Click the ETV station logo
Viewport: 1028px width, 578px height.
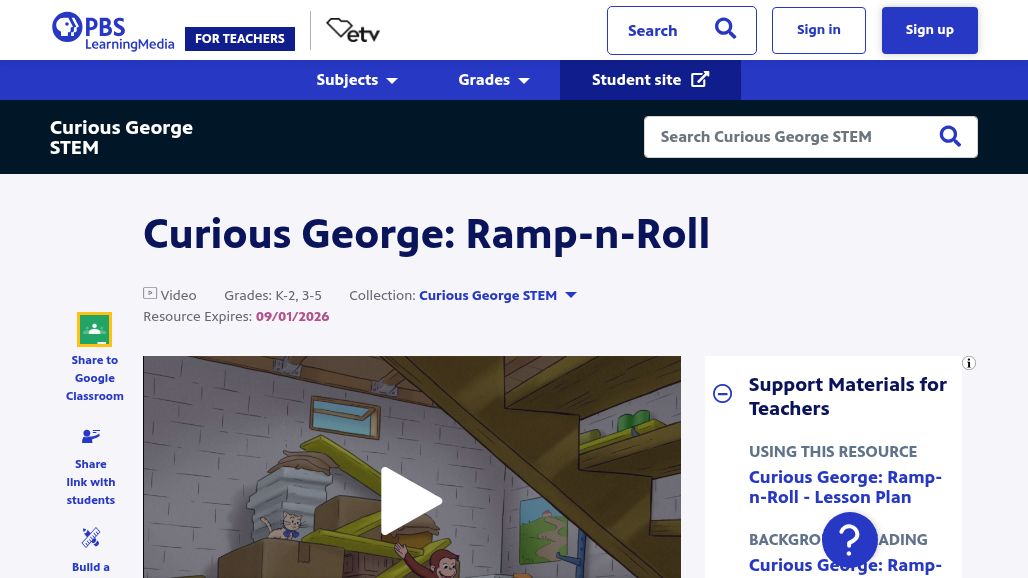point(353,30)
